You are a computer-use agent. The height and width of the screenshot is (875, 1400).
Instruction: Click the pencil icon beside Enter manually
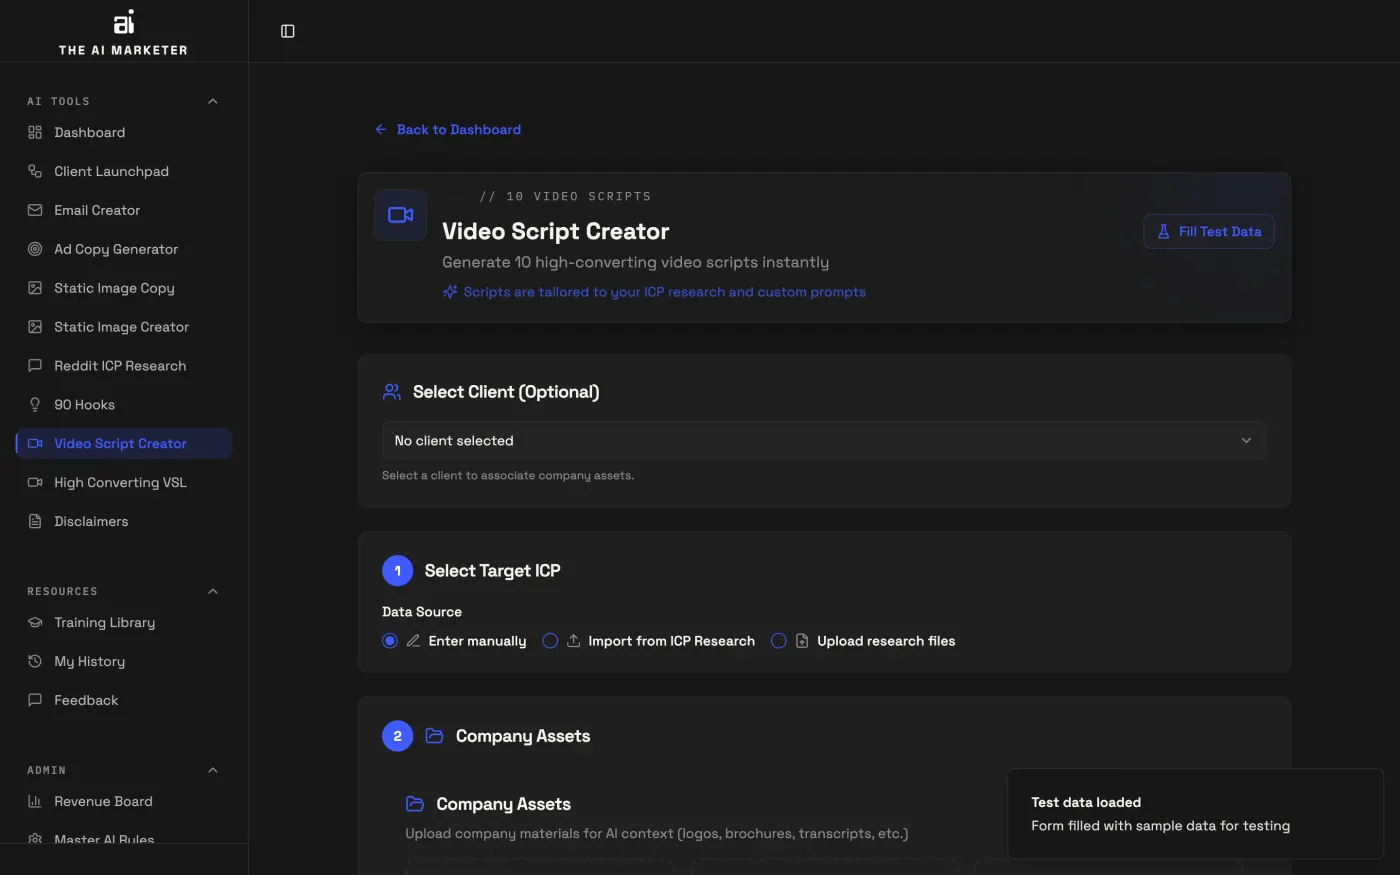tap(413, 641)
